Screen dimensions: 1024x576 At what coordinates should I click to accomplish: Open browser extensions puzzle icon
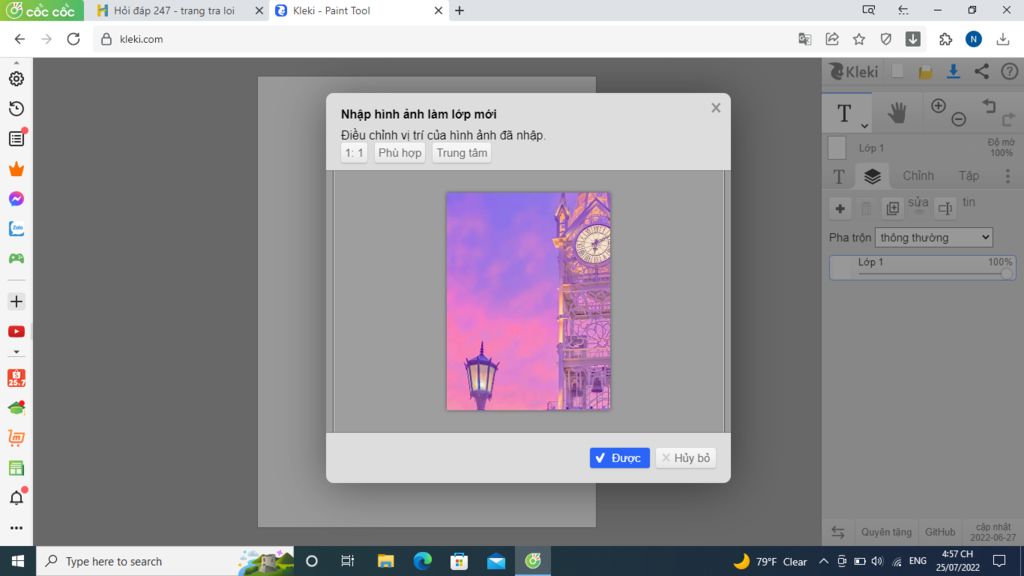click(946, 39)
